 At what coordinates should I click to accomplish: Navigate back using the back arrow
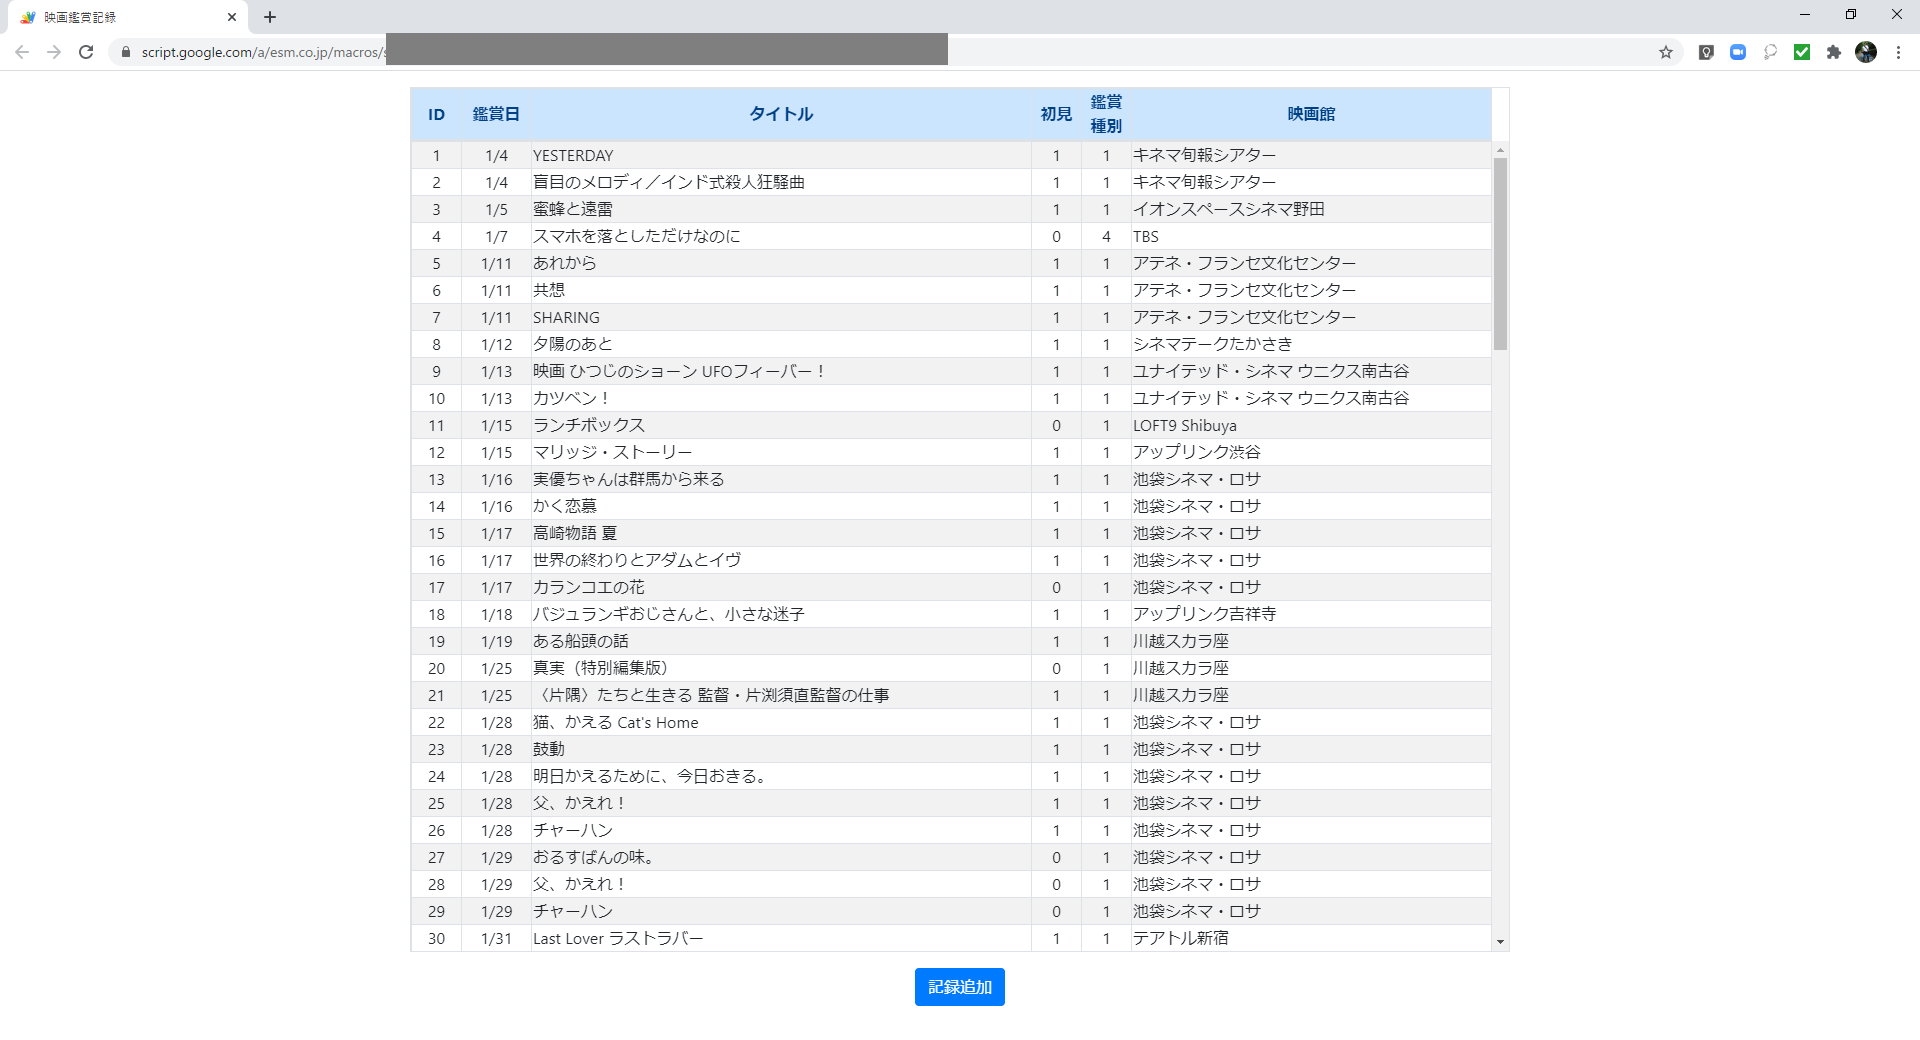[x=22, y=51]
